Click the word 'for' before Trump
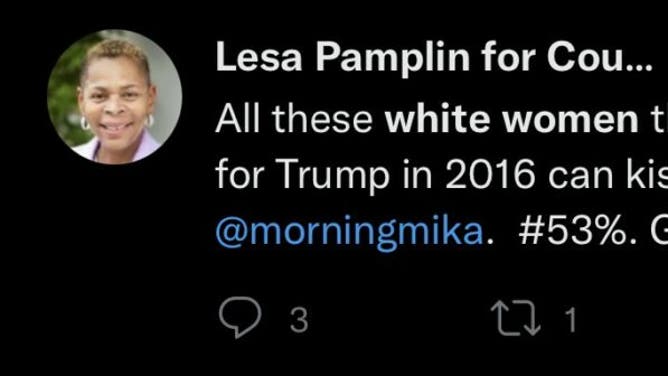The image size is (668, 376). pyautogui.click(x=240, y=175)
